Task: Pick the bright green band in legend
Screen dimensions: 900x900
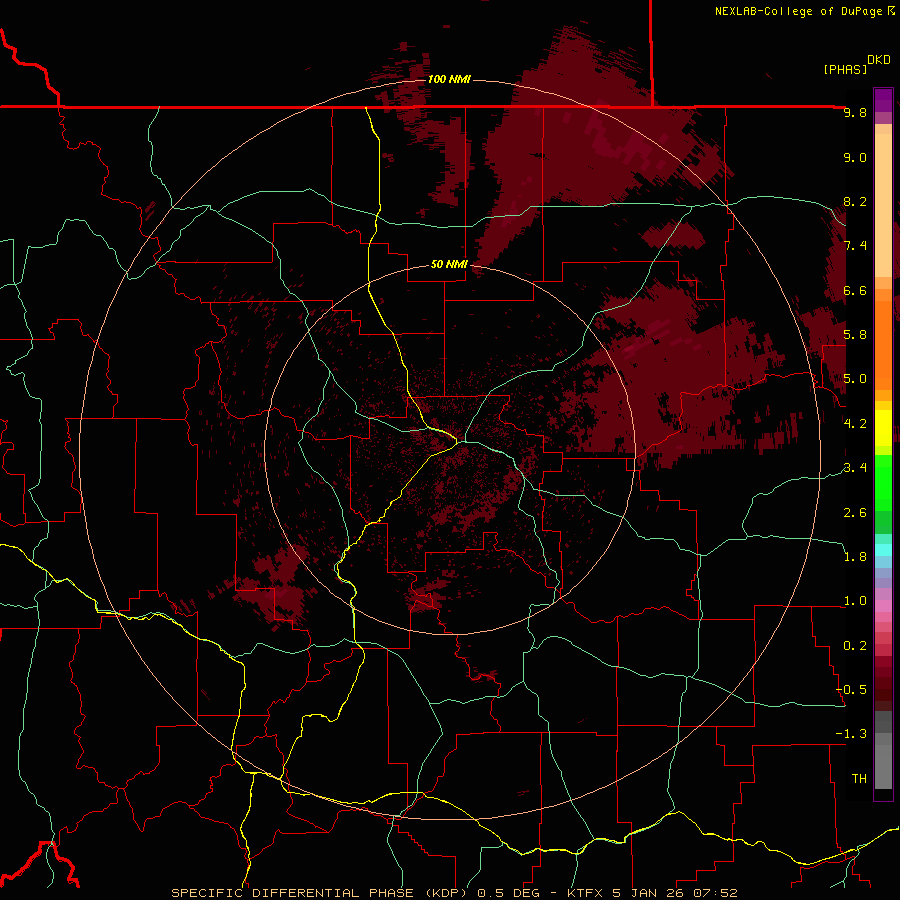Action: point(883,482)
